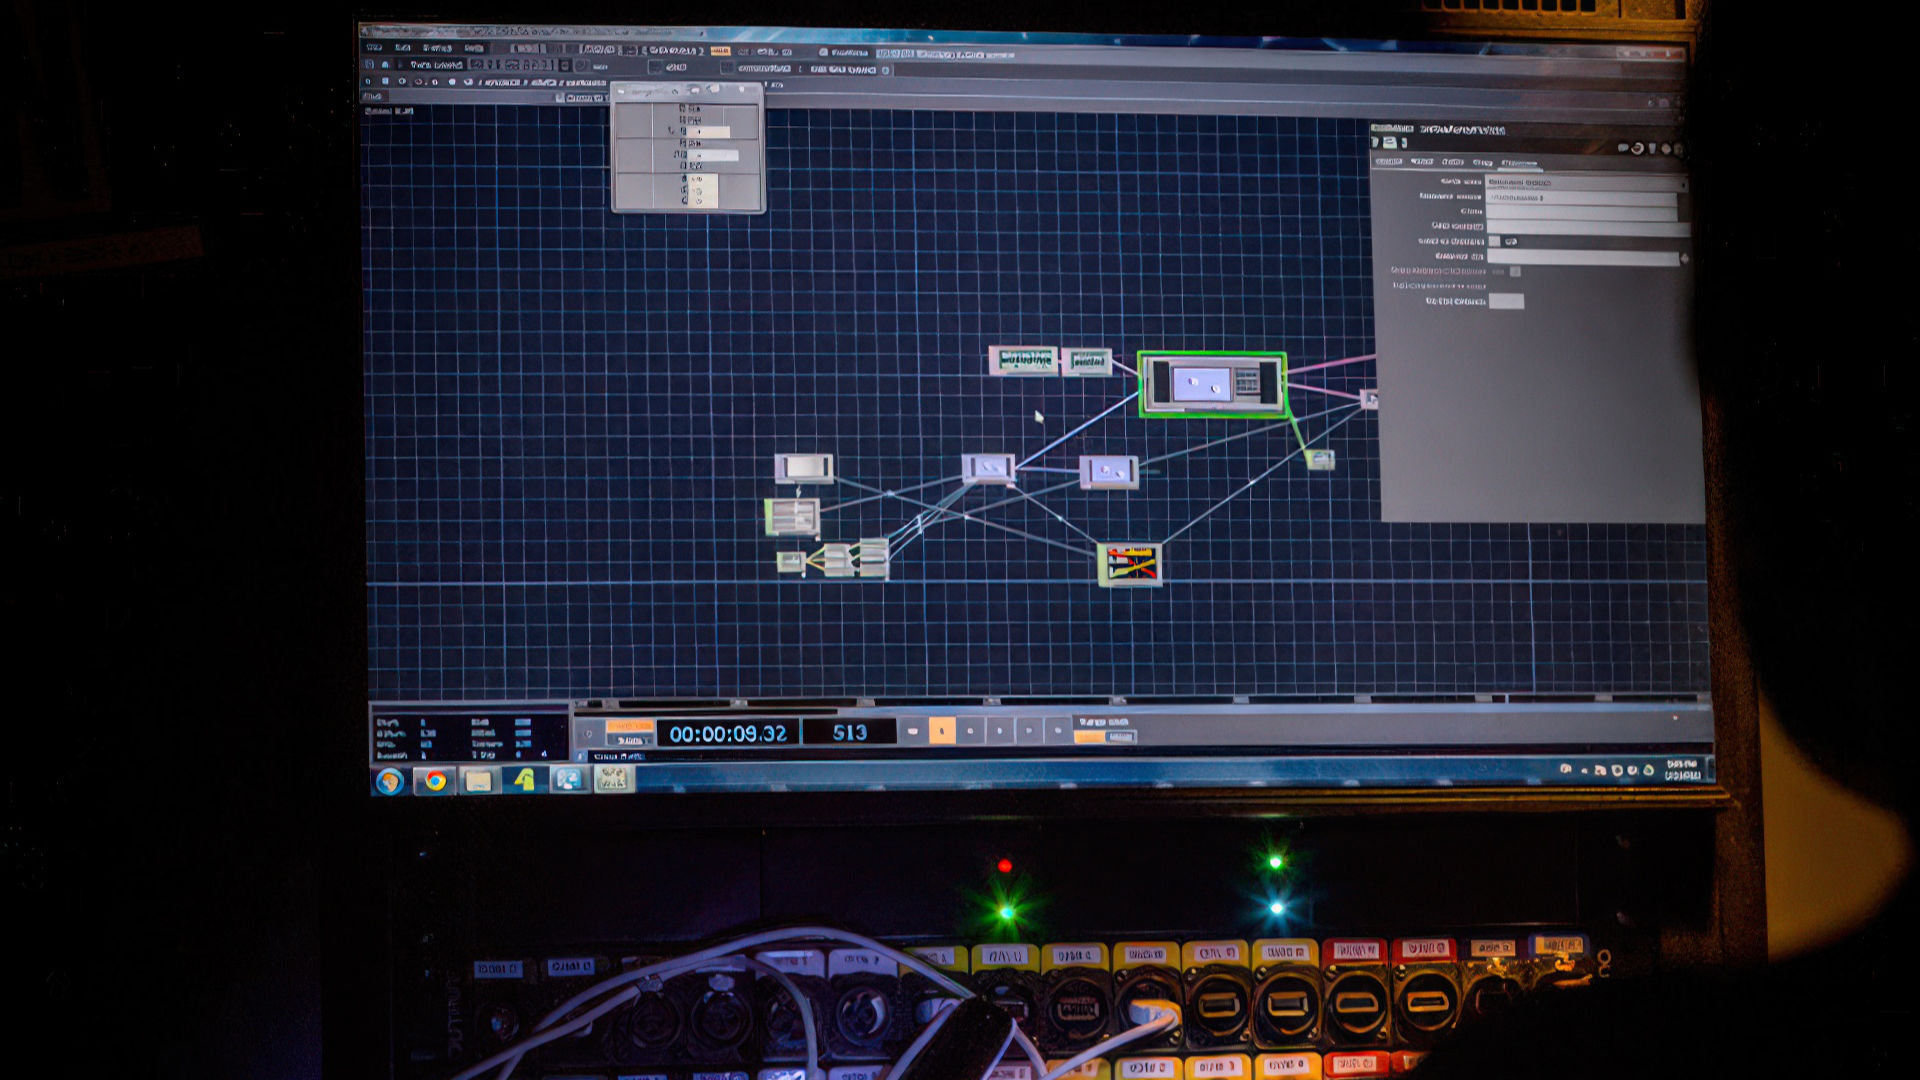Switch to the second parameter panel tab
The width and height of the screenshot is (1920, 1080).
1421,161
